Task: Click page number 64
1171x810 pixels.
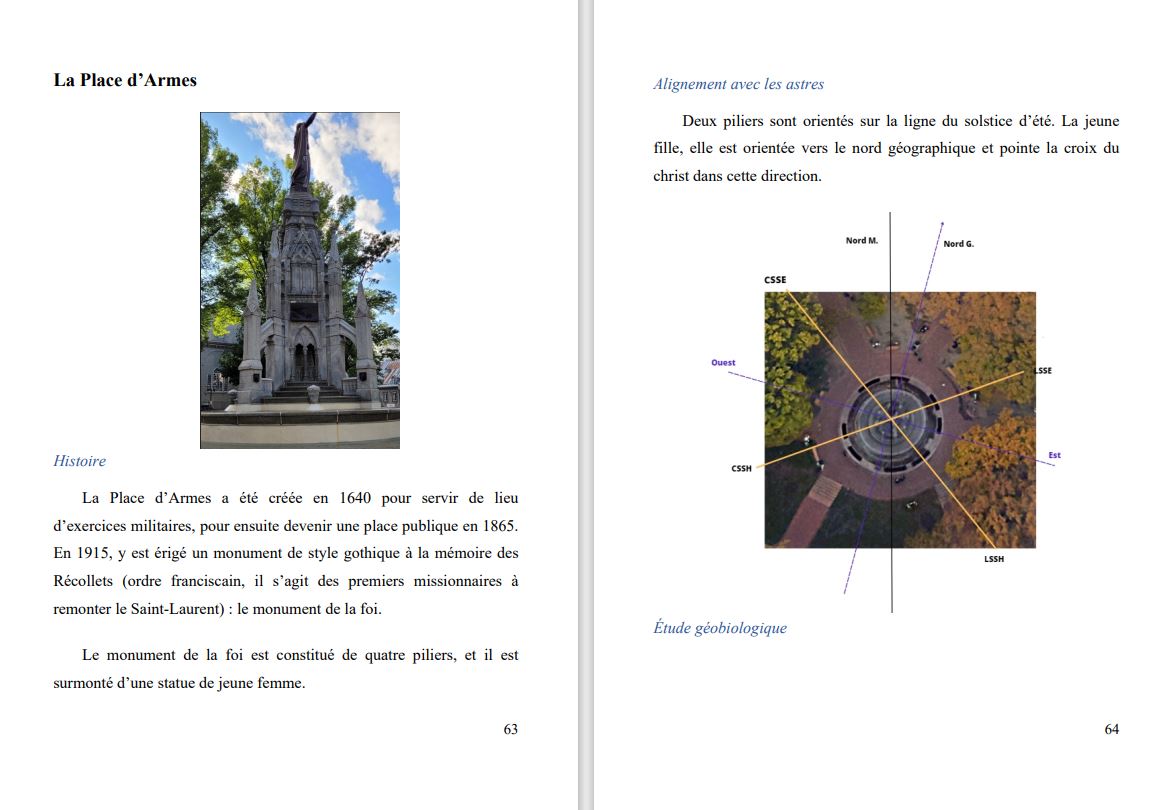Action: (x=1111, y=729)
